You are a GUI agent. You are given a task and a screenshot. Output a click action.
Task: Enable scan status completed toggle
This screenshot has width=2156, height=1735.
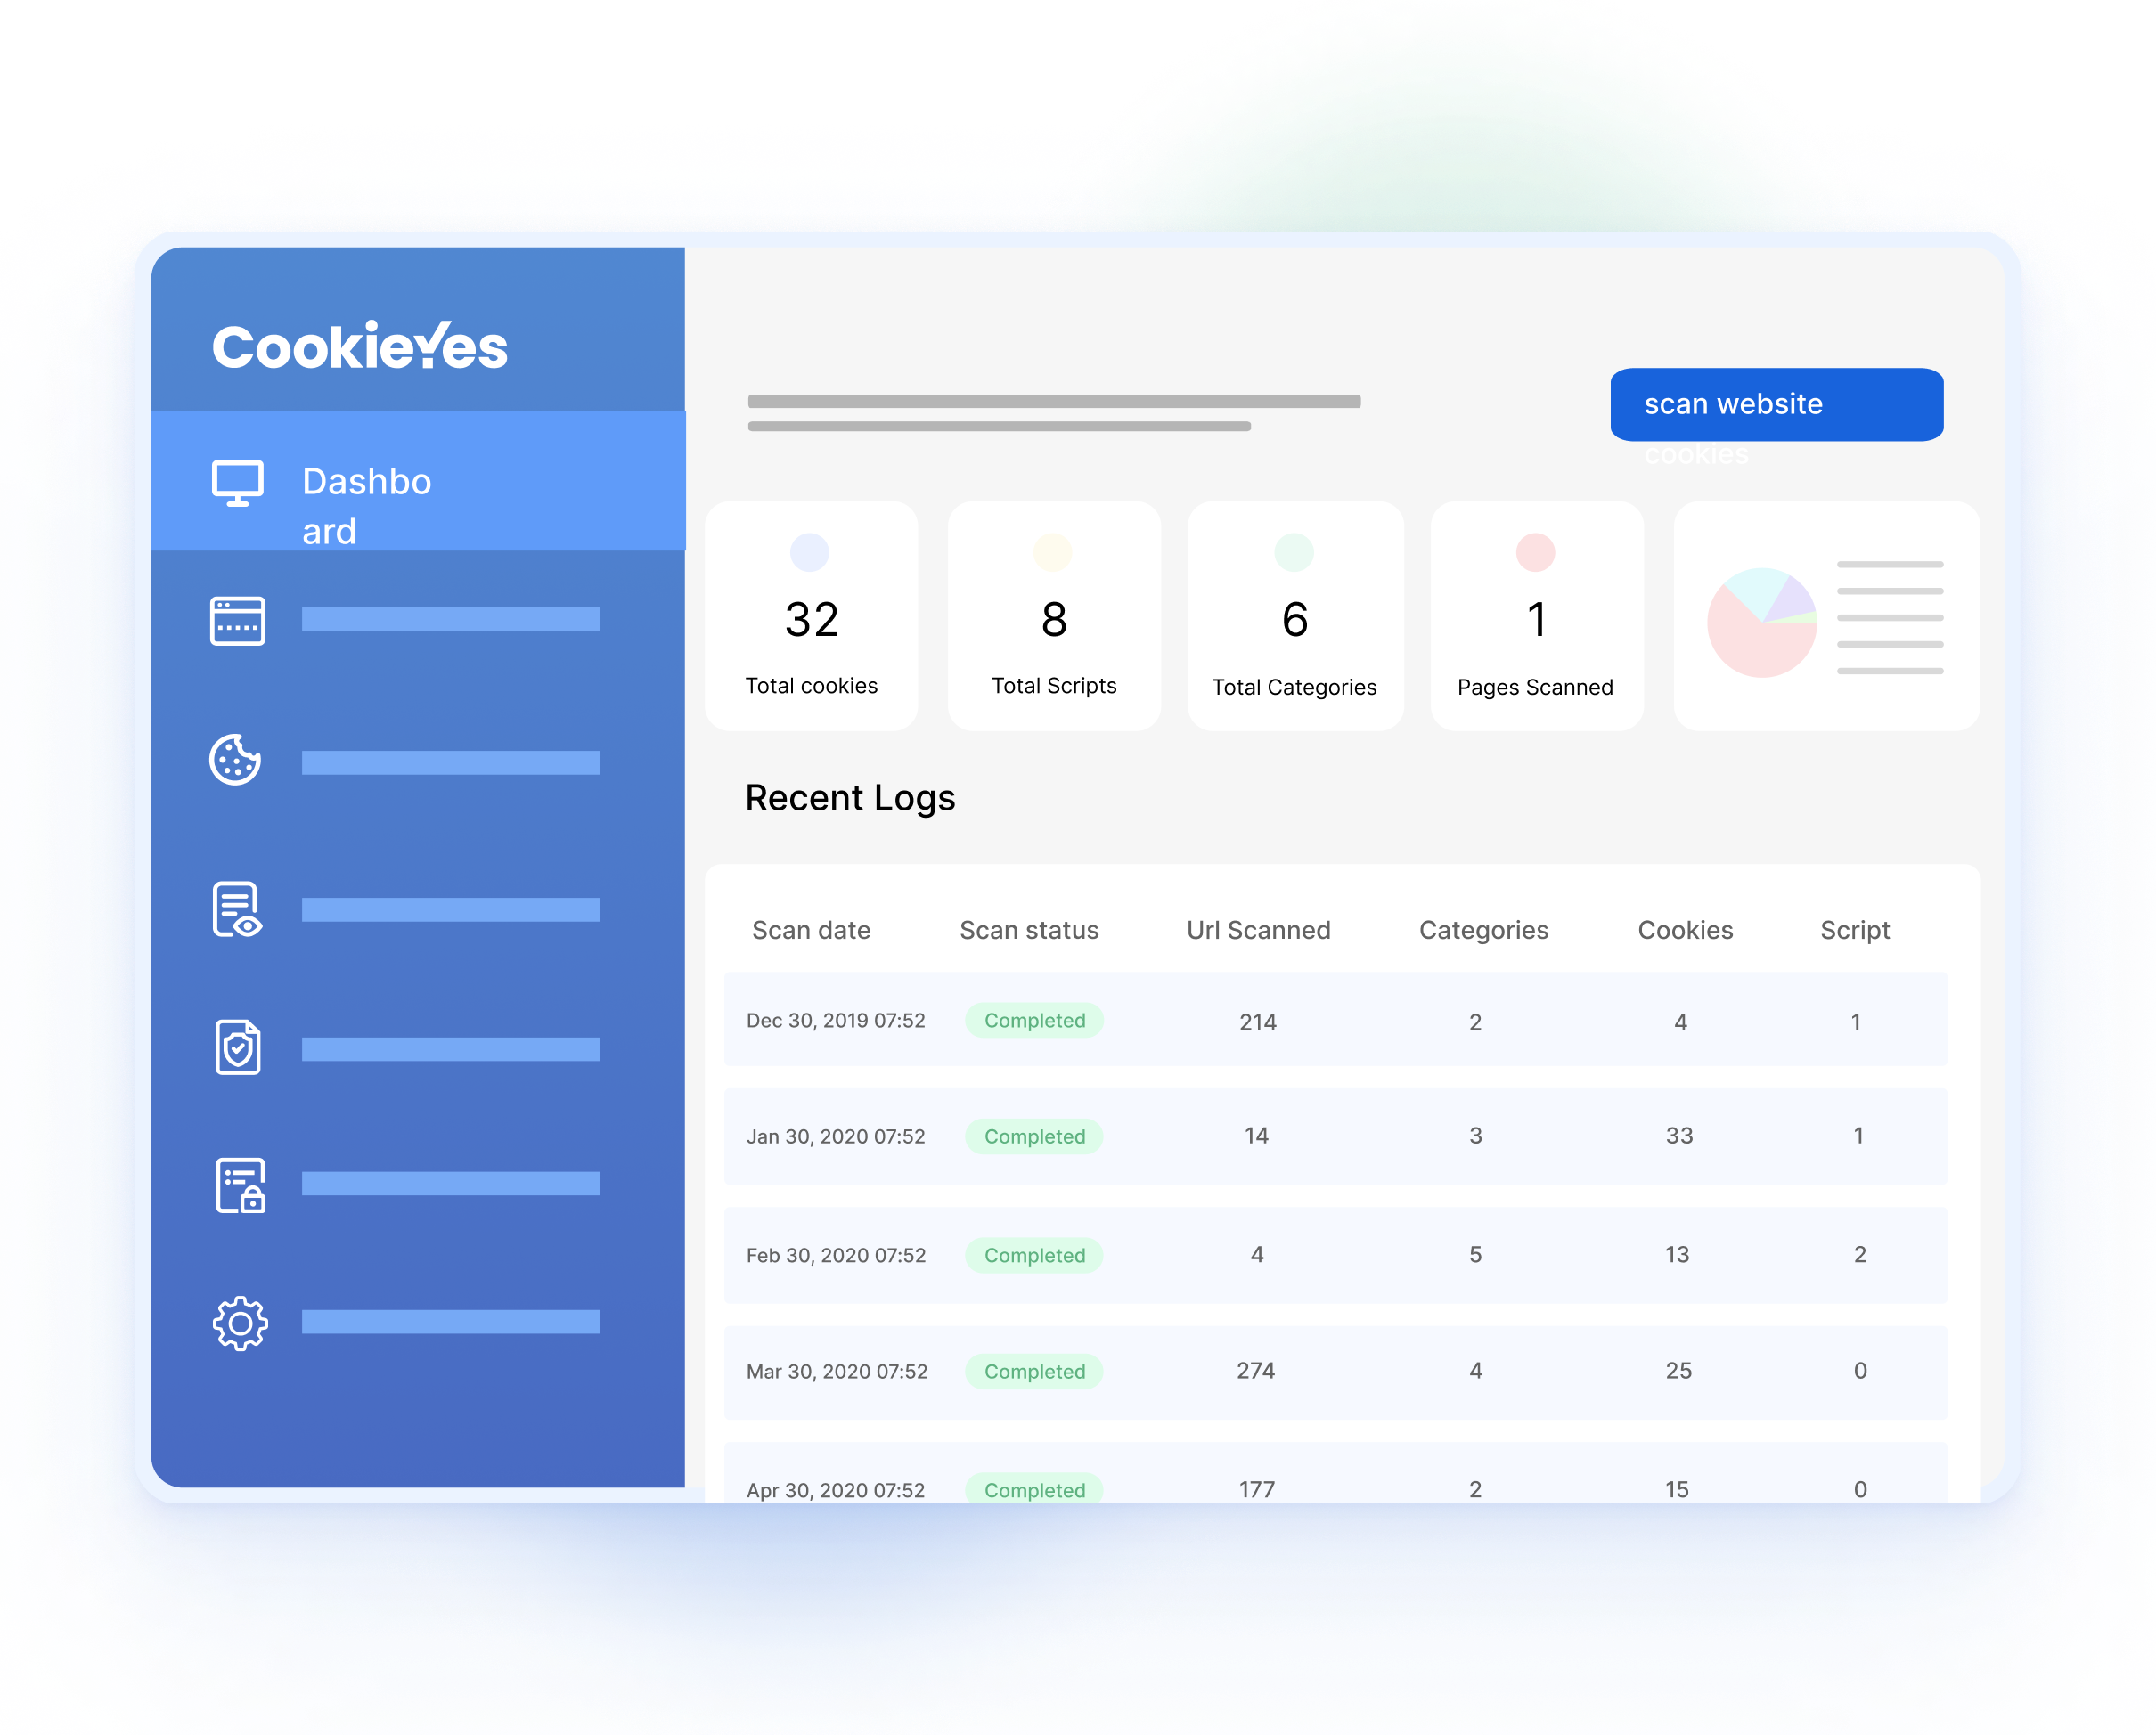click(x=1035, y=1020)
